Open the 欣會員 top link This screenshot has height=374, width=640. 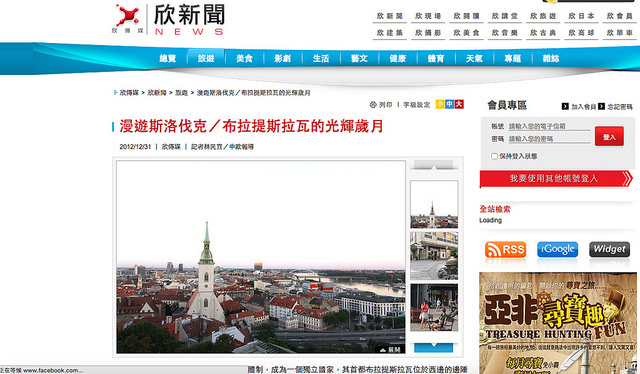[619, 16]
